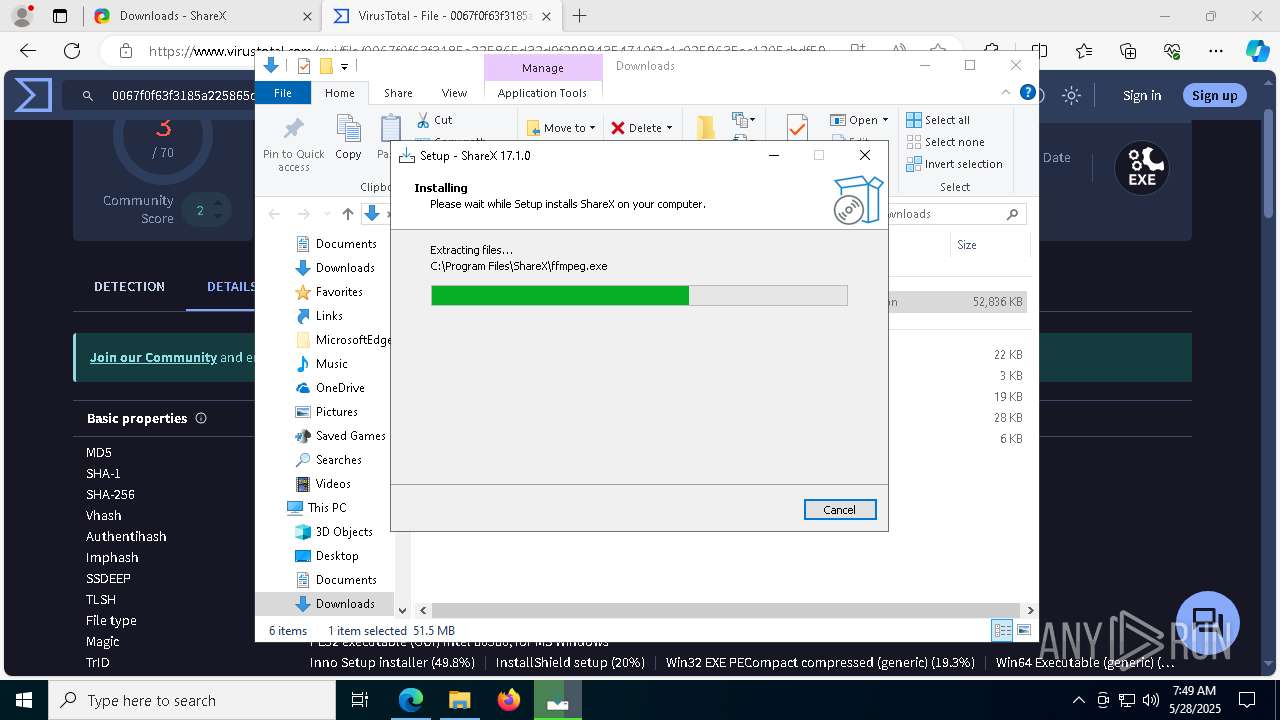The width and height of the screenshot is (1280, 720).
Task: Open the File menu in File Explorer
Action: [x=283, y=92]
